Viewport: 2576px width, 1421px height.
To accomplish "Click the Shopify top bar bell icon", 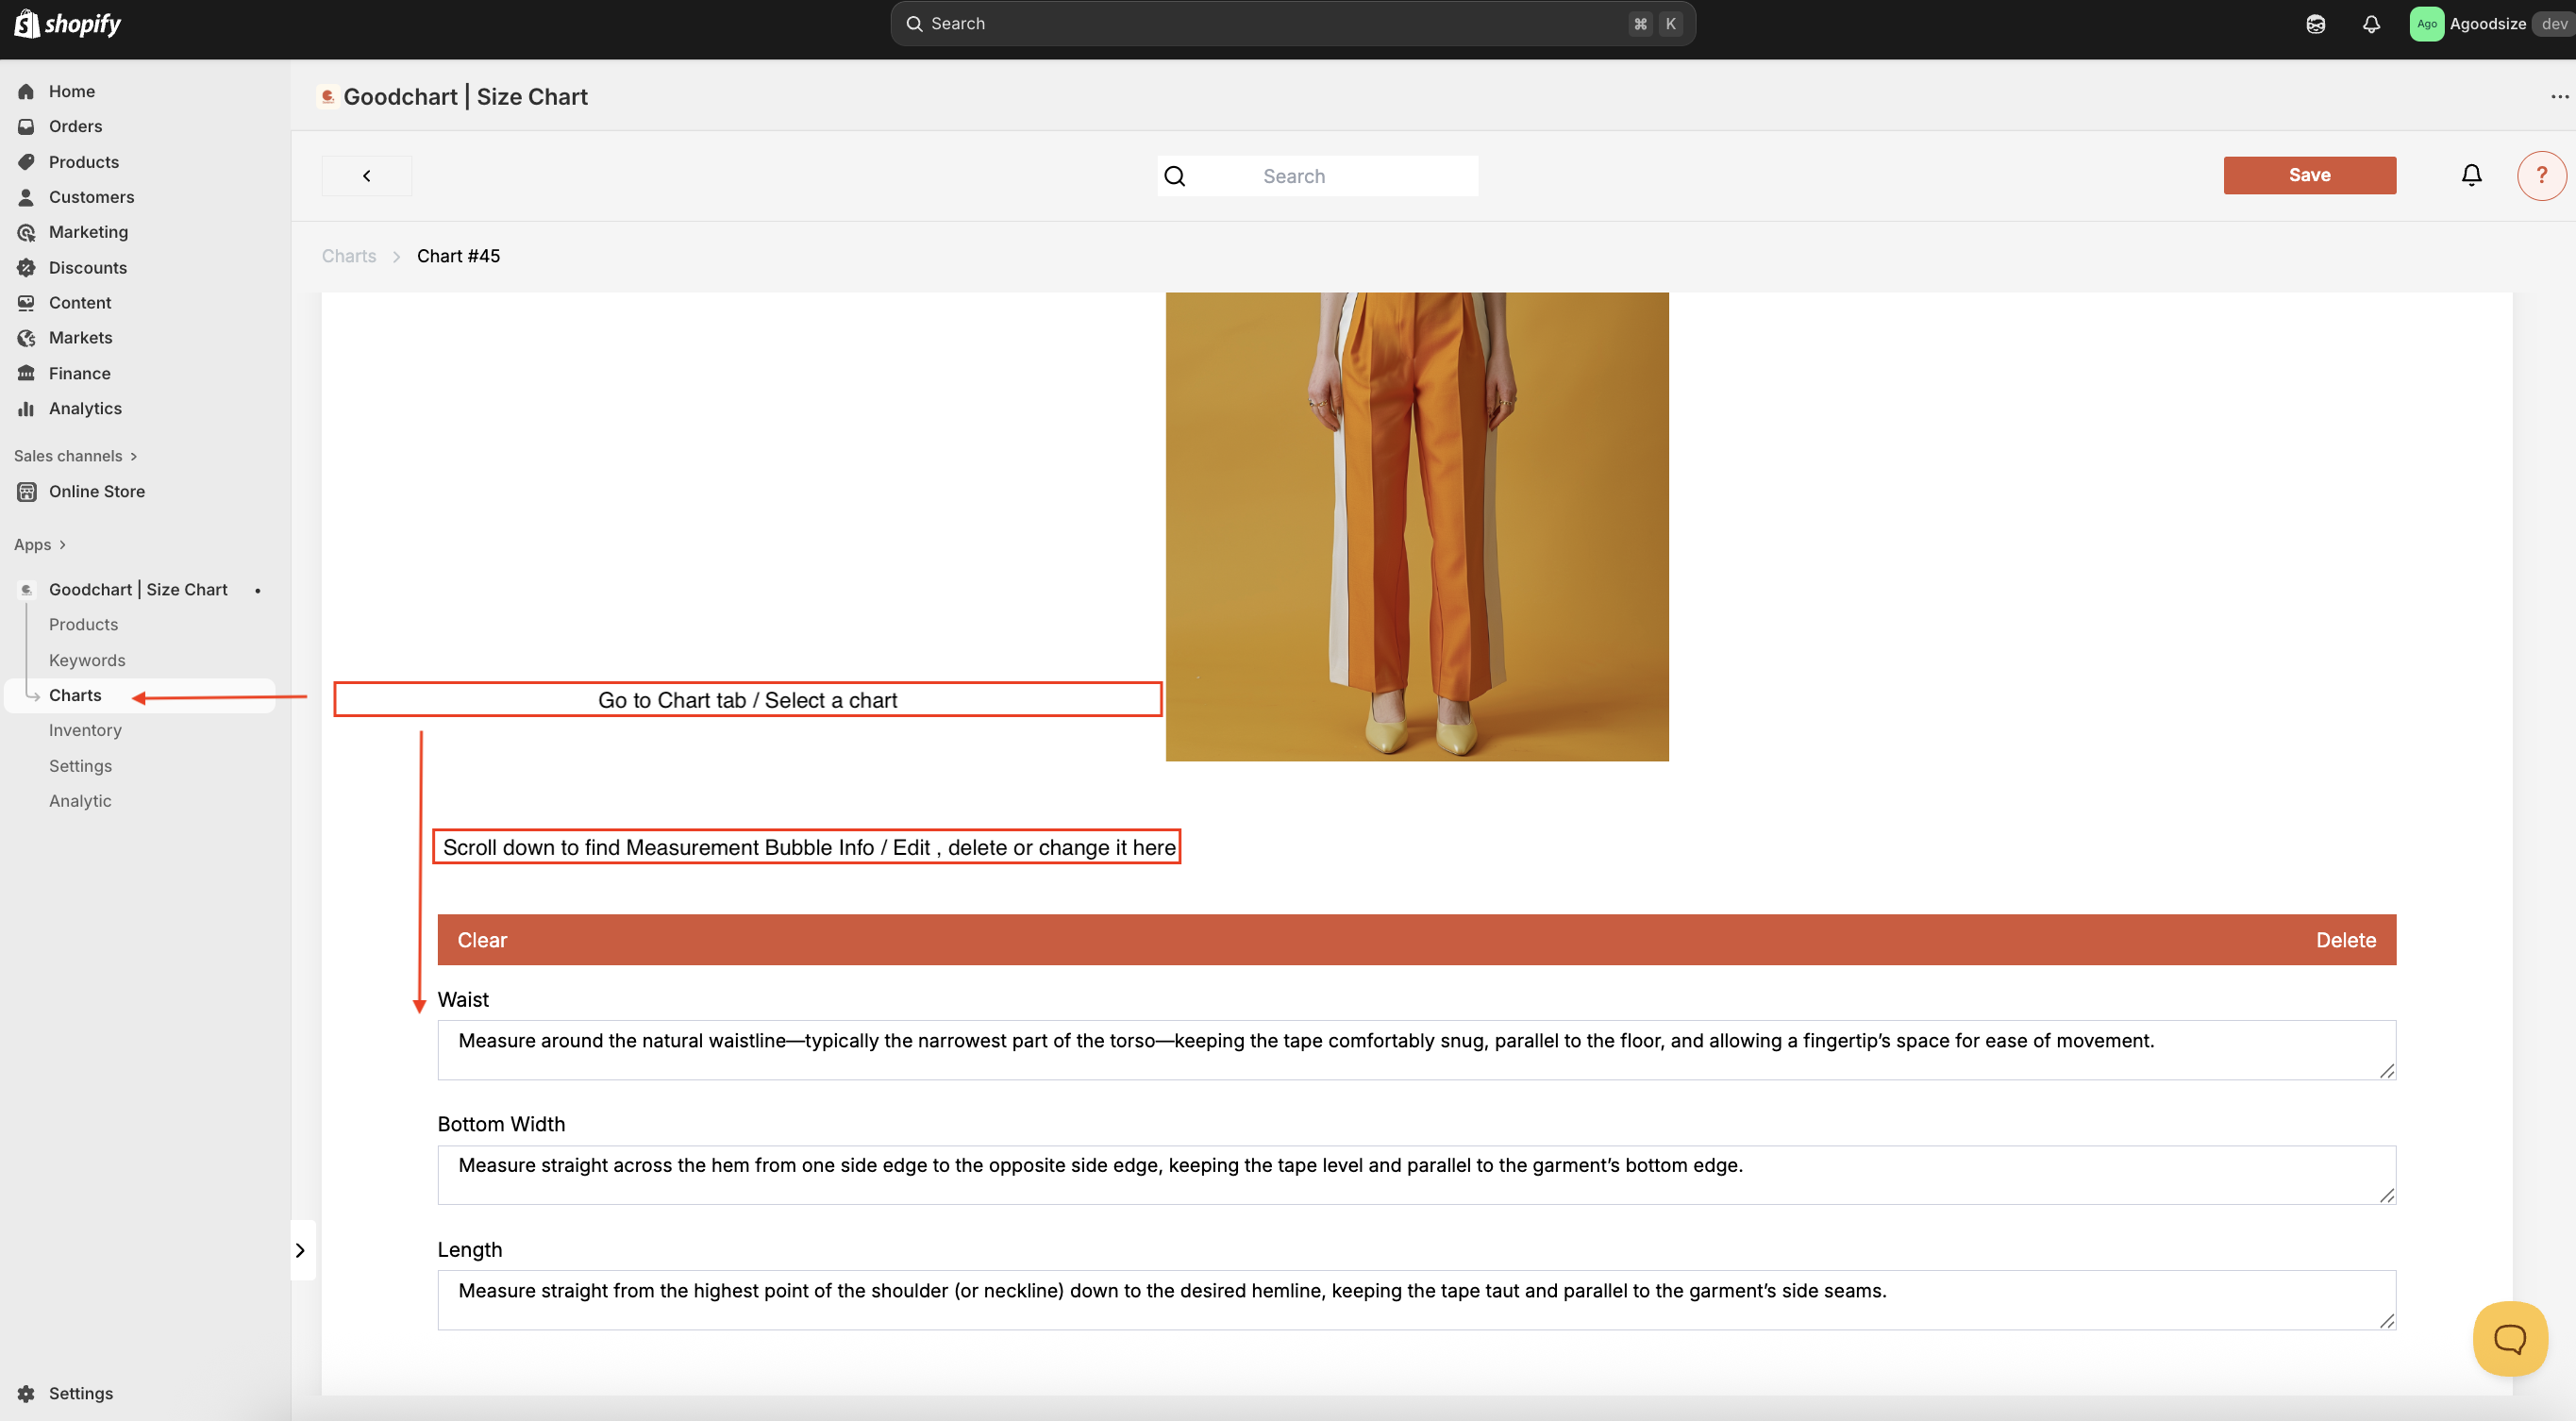I will pyautogui.click(x=2371, y=24).
